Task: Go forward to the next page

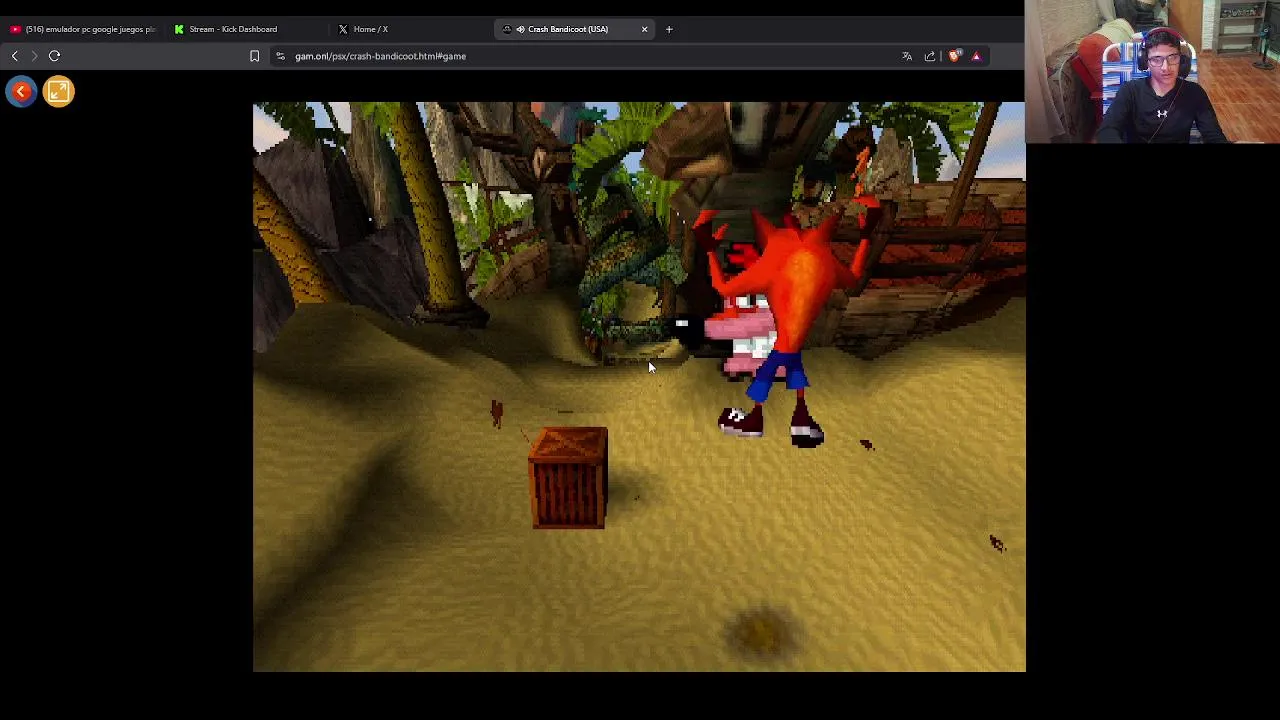Action: (x=34, y=56)
